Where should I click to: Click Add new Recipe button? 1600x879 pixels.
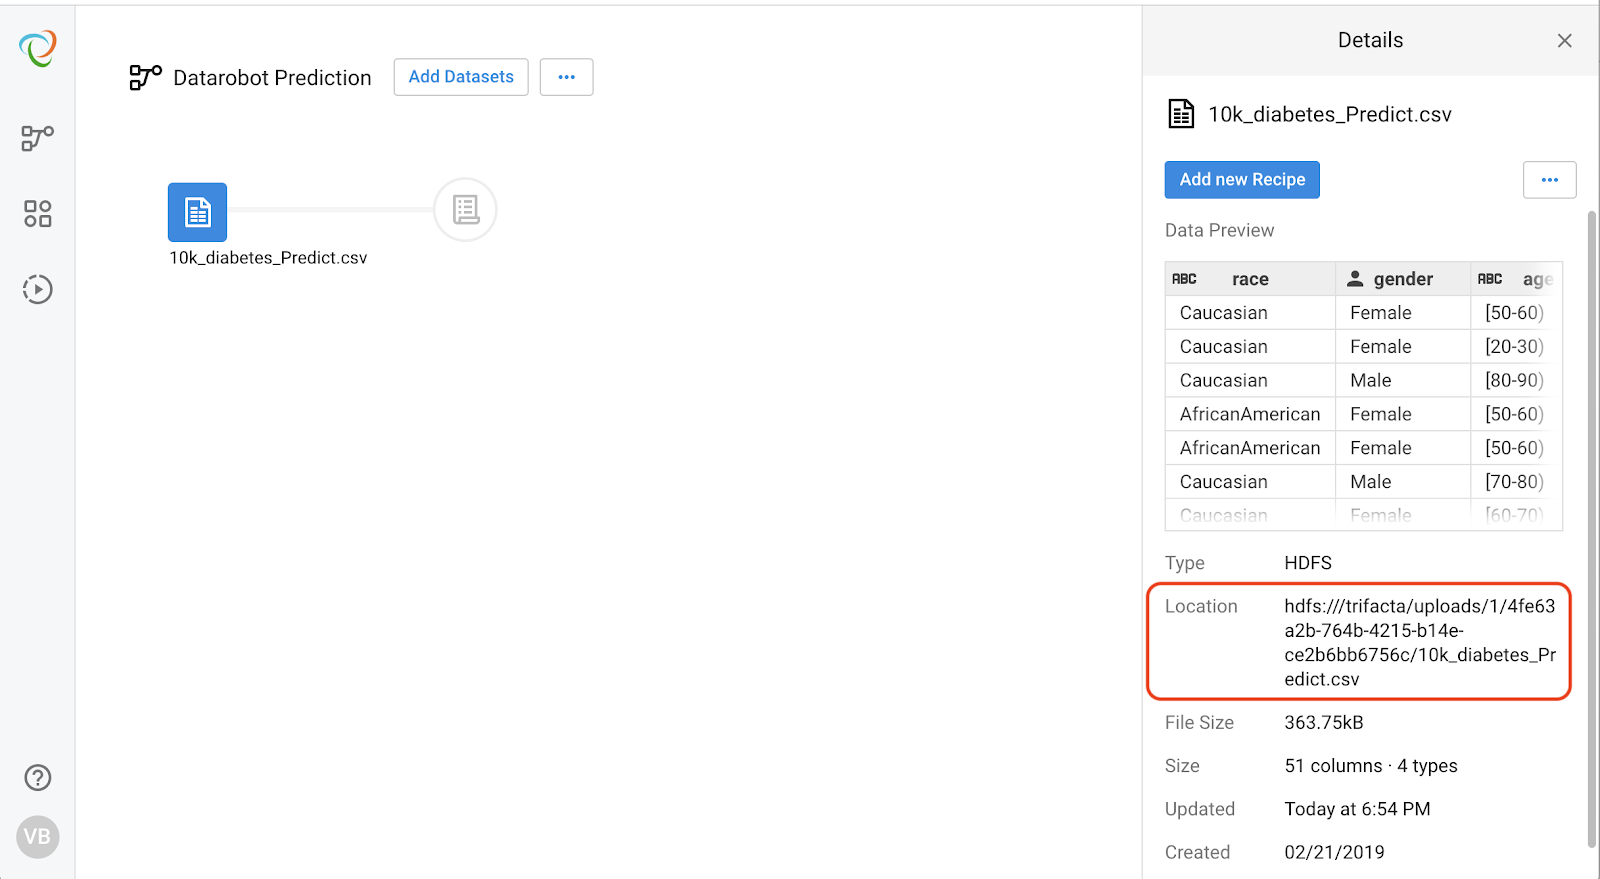coord(1242,180)
